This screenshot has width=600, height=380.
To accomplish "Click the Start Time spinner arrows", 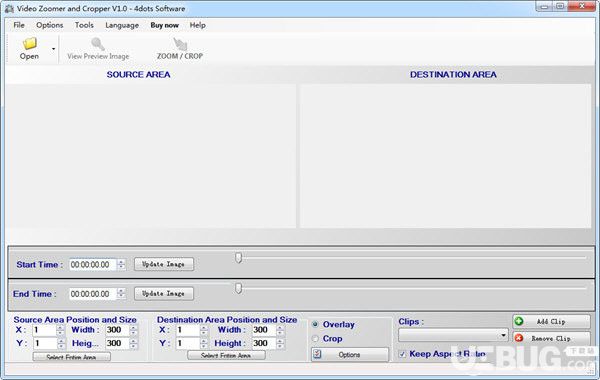I will point(121,264).
